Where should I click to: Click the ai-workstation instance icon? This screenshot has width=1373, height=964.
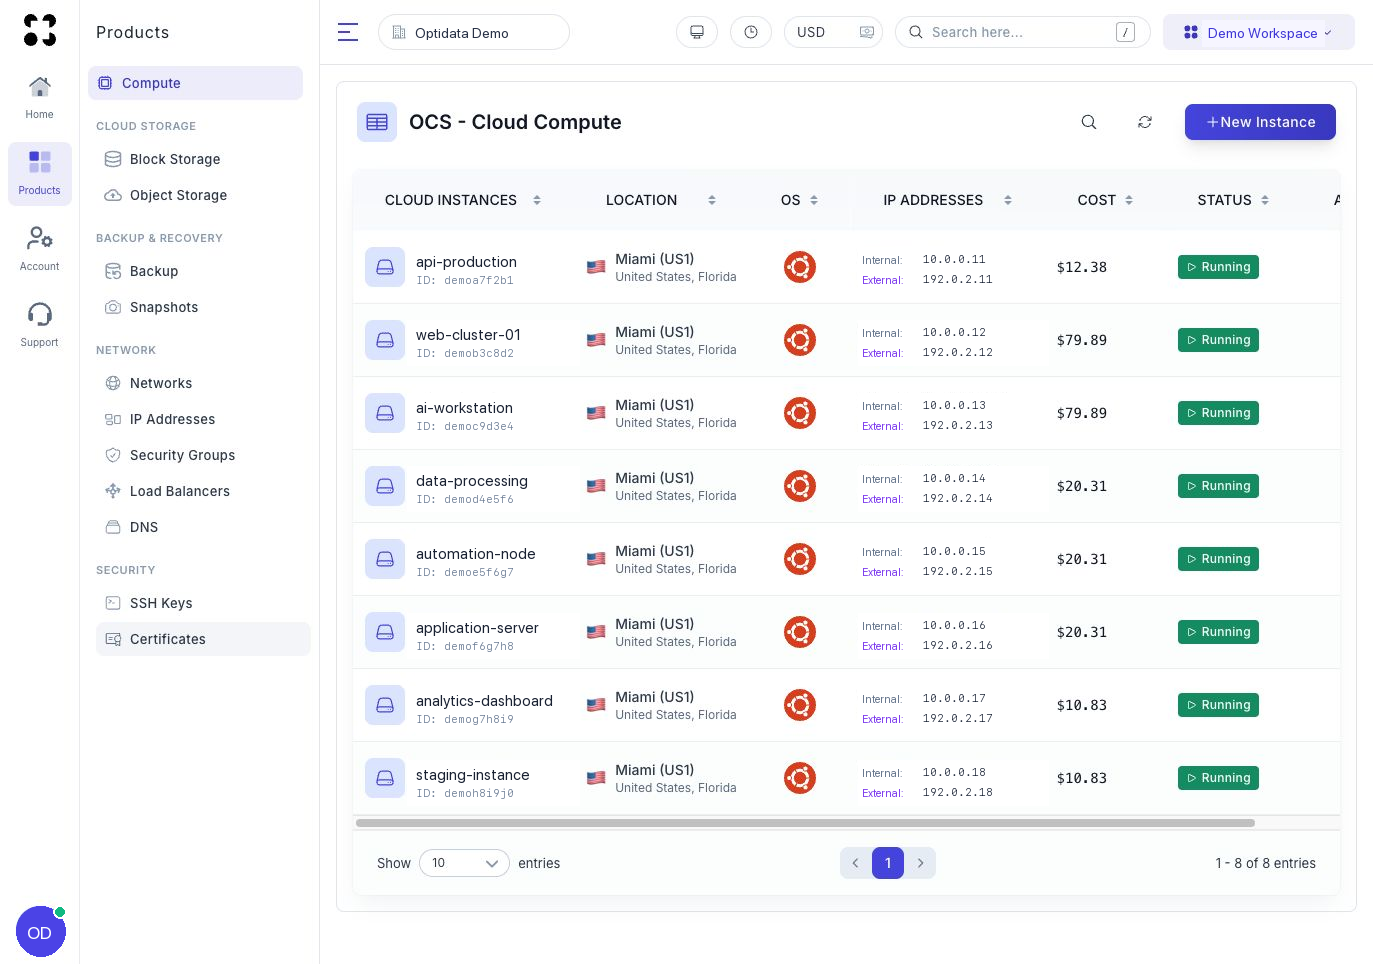(x=385, y=413)
